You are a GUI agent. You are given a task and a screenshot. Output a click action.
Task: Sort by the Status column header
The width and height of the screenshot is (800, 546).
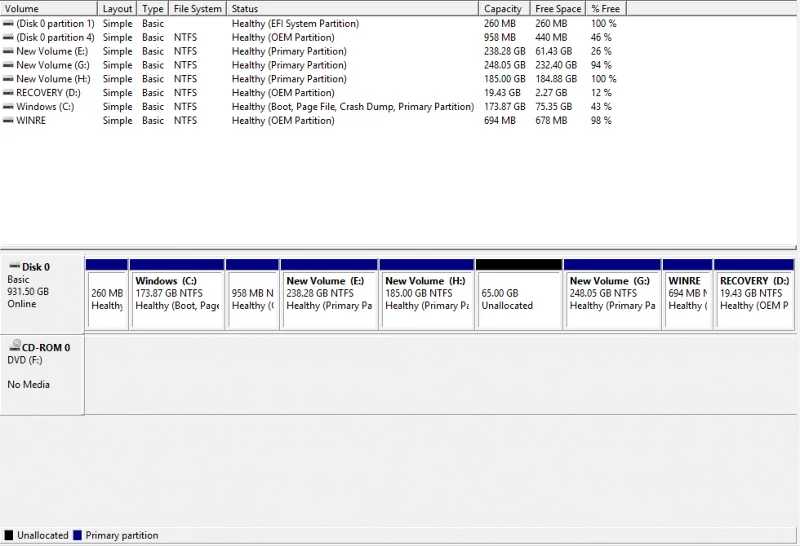tap(353, 8)
